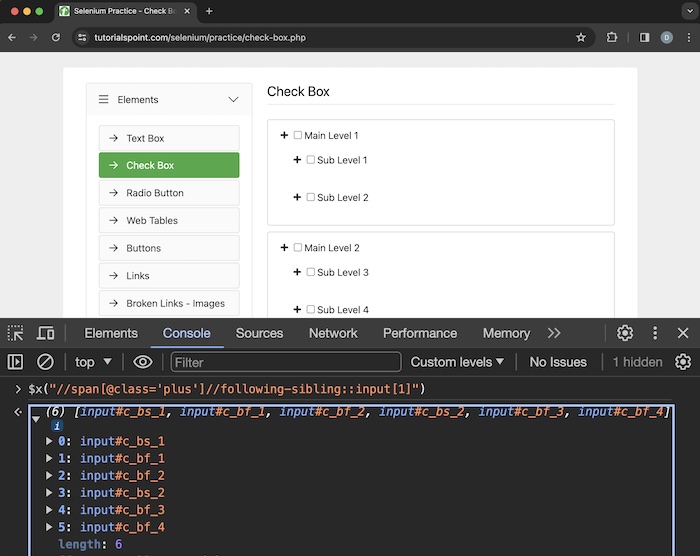This screenshot has width=700, height=556.
Task: Expand Main Level 1 plus sign
Action: click(x=285, y=135)
